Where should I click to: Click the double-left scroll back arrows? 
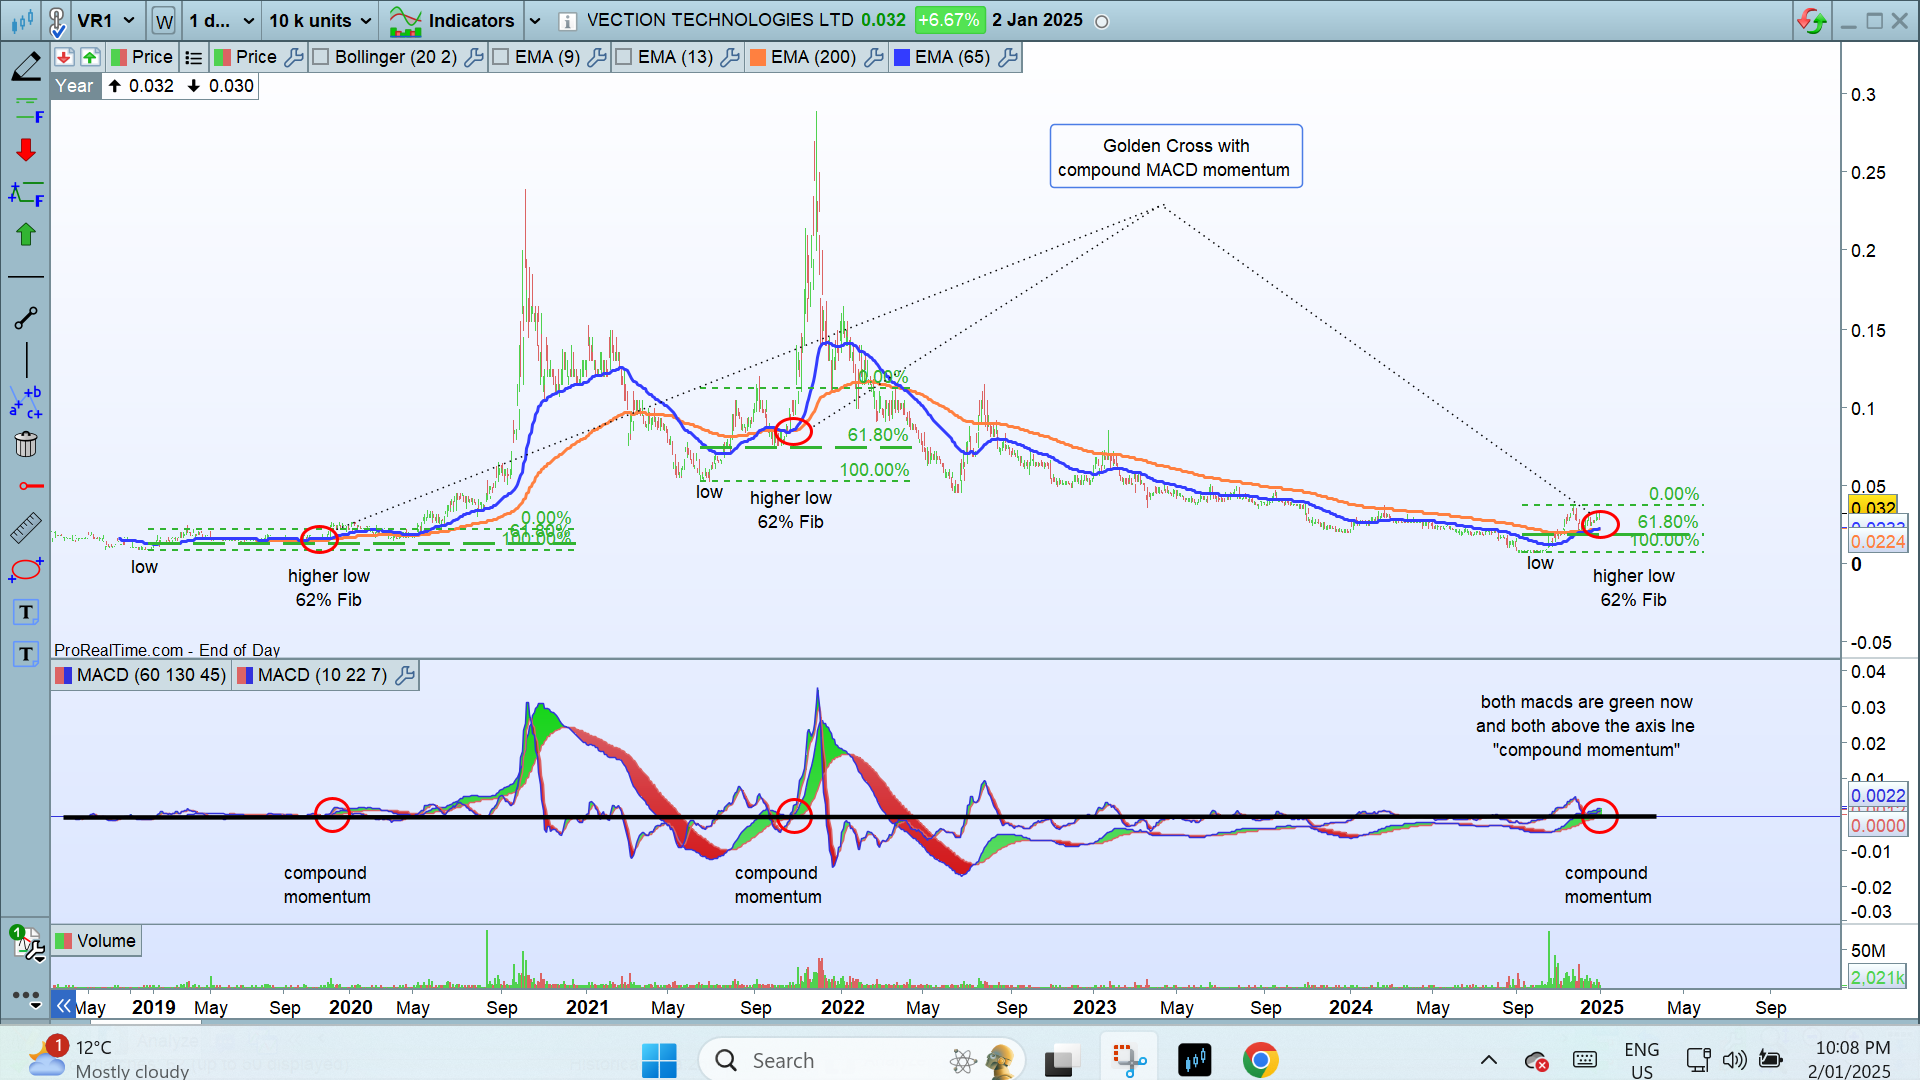click(63, 1005)
